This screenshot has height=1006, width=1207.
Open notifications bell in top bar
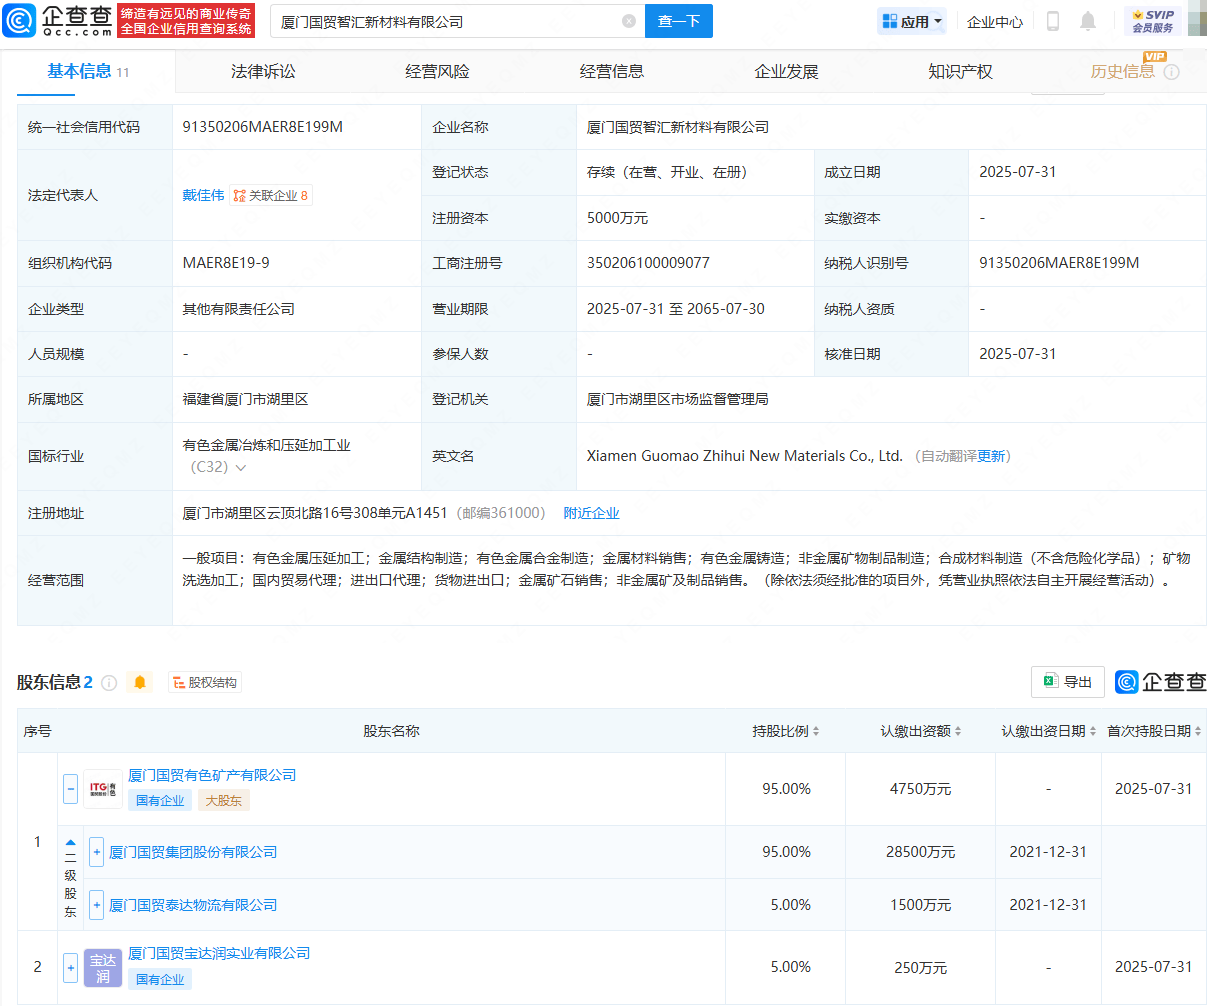tap(1088, 21)
